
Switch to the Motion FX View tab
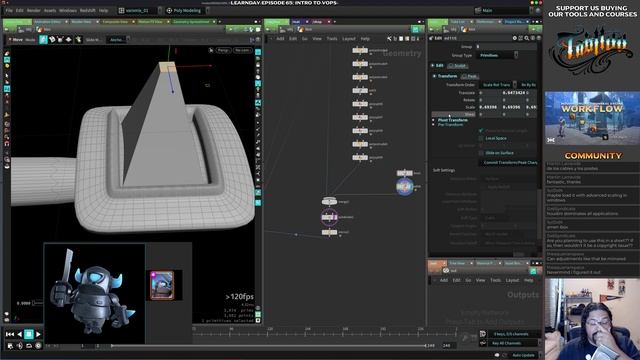coord(150,22)
